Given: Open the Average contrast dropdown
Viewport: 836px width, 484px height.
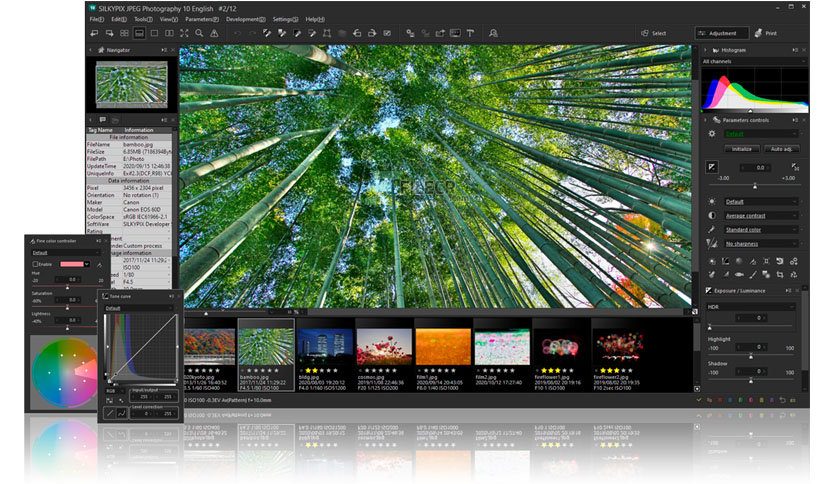Looking at the screenshot, I should click(761, 215).
